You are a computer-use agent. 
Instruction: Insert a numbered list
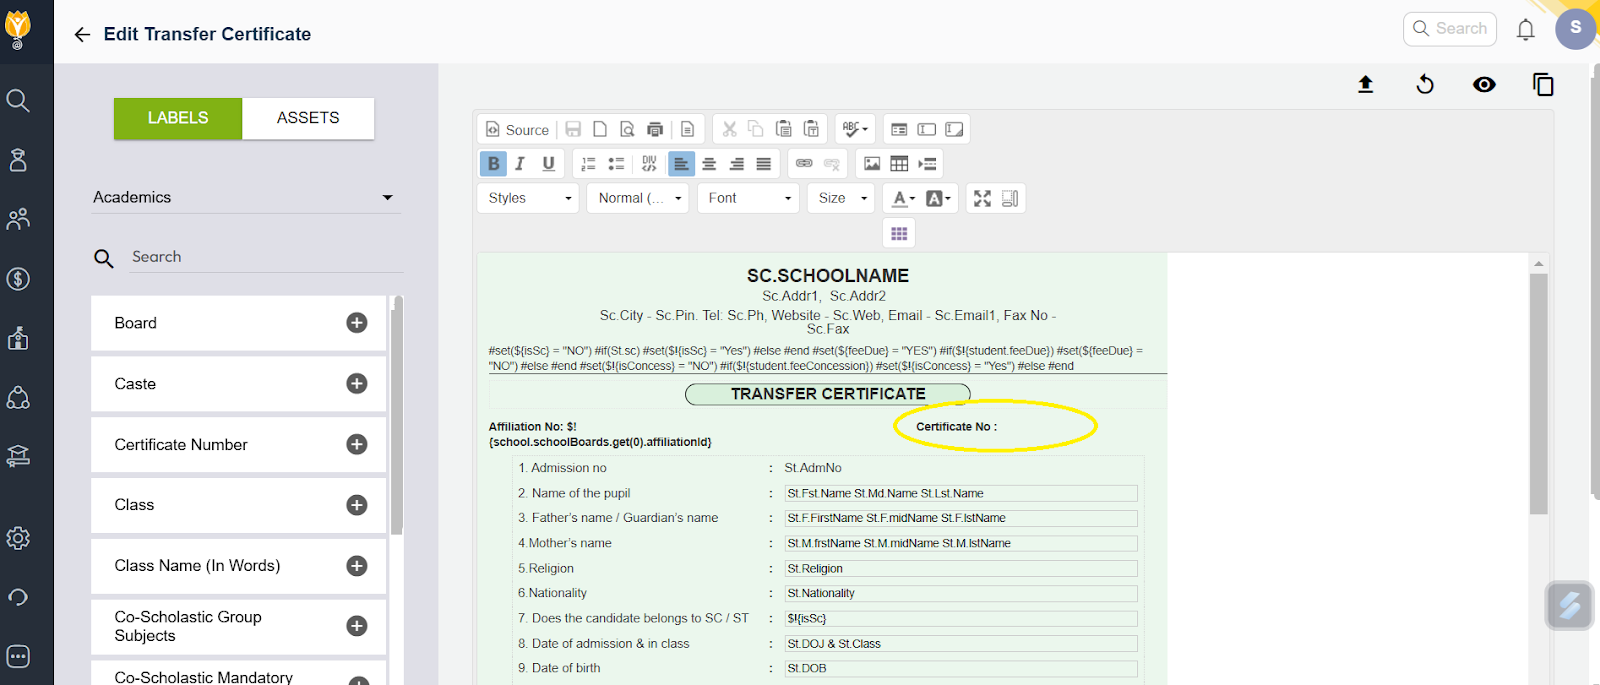(588, 164)
